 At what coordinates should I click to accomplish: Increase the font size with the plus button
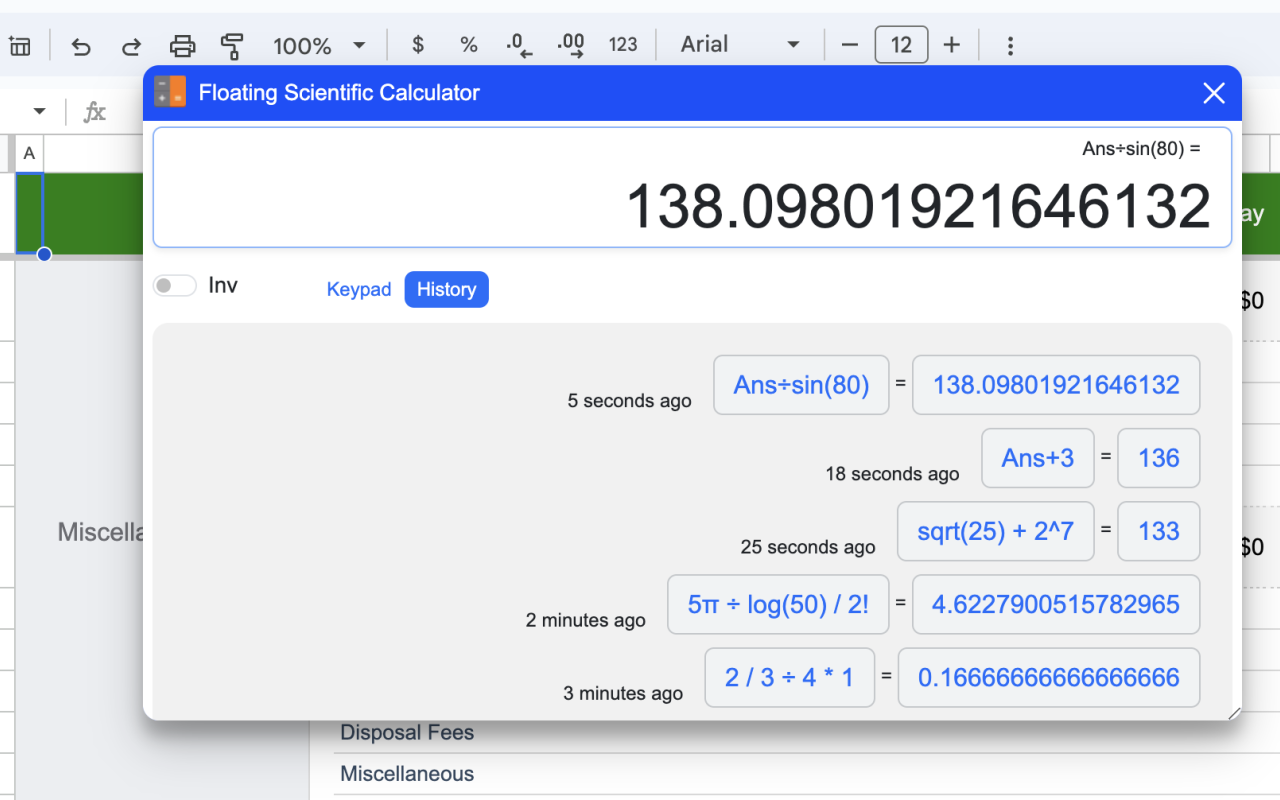coord(952,45)
